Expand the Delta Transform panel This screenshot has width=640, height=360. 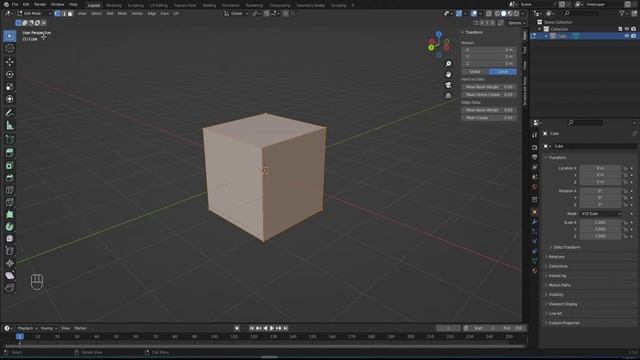point(567,247)
